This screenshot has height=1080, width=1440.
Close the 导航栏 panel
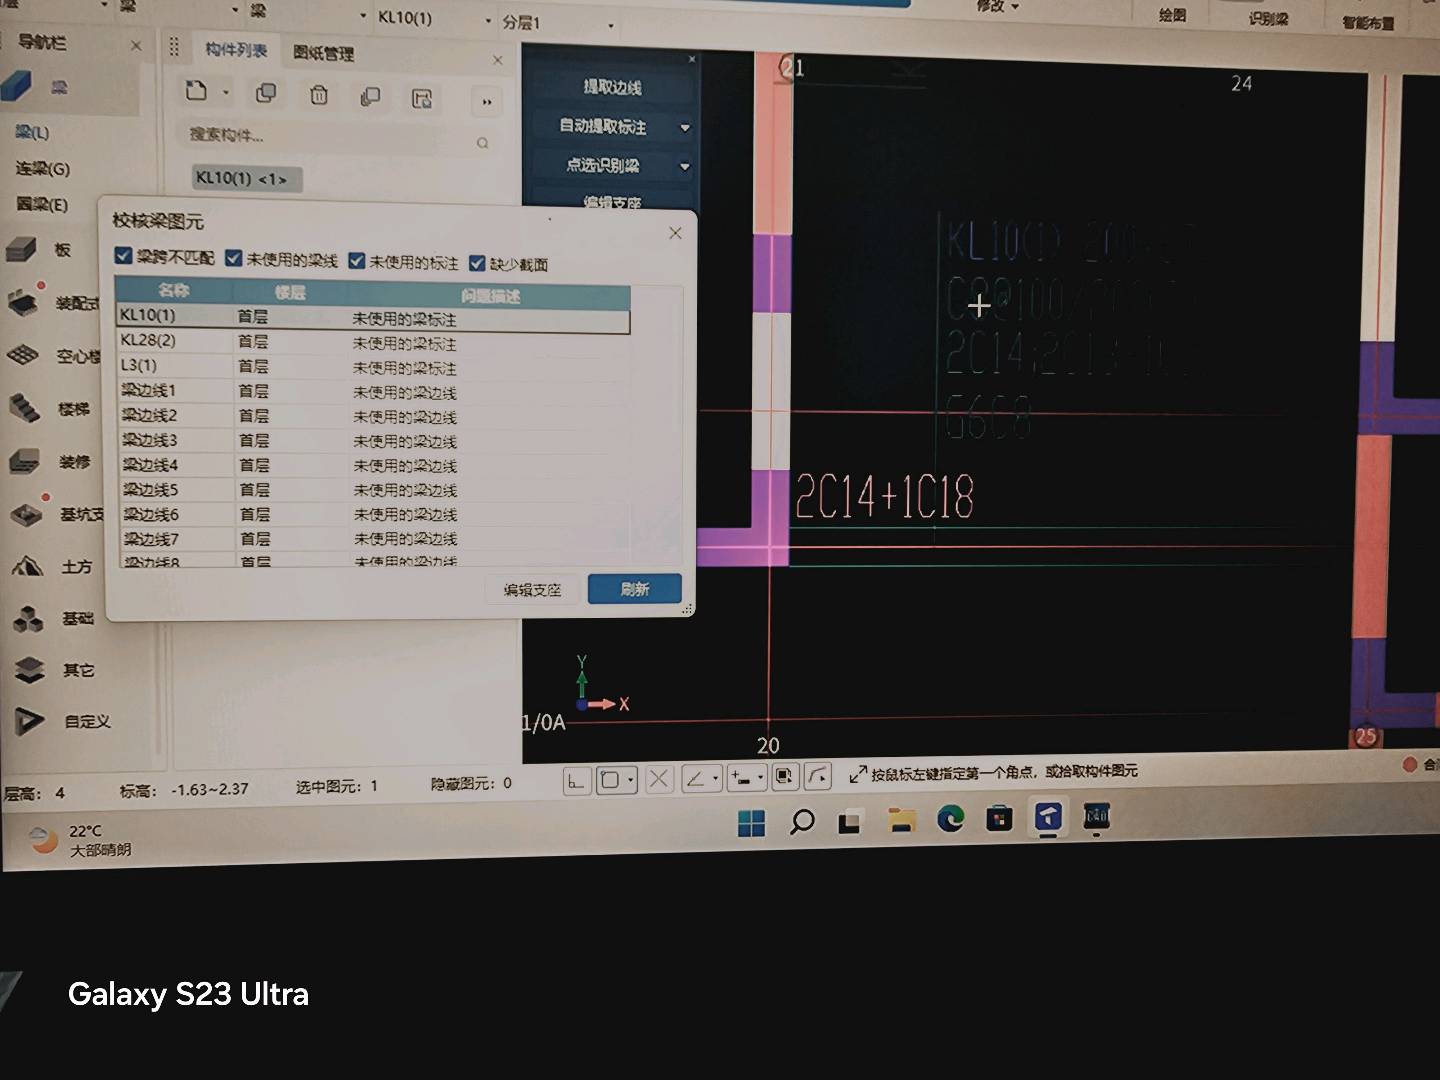[x=136, y=45]
